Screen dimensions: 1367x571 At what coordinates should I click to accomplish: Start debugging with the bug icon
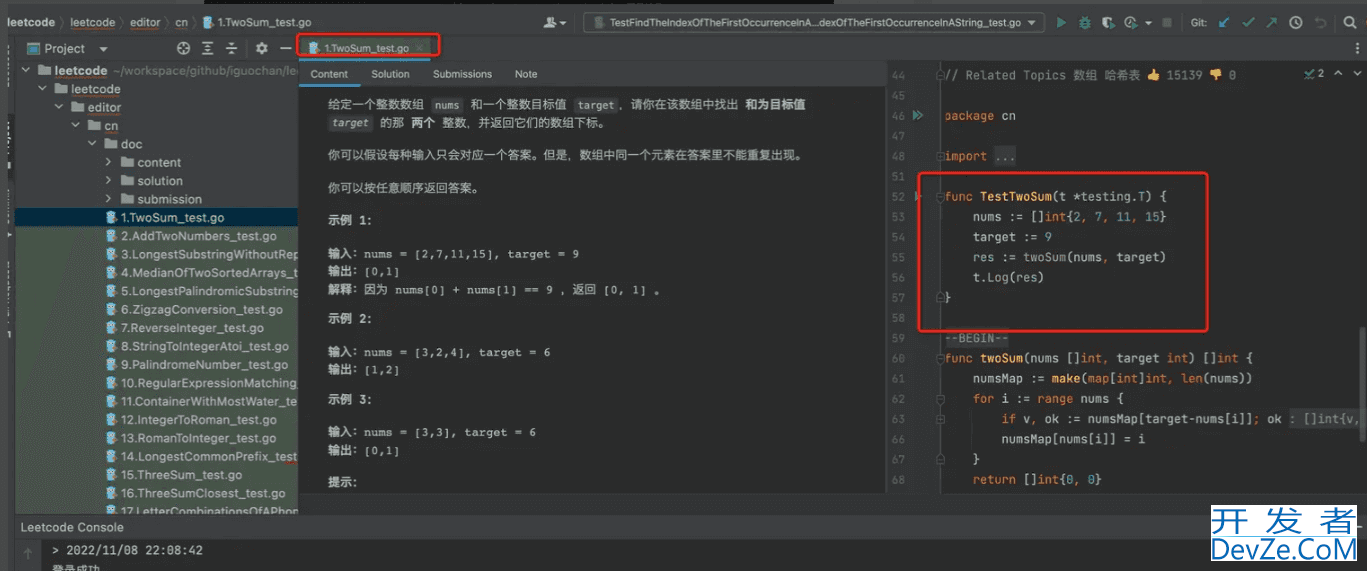[1085, 22]
